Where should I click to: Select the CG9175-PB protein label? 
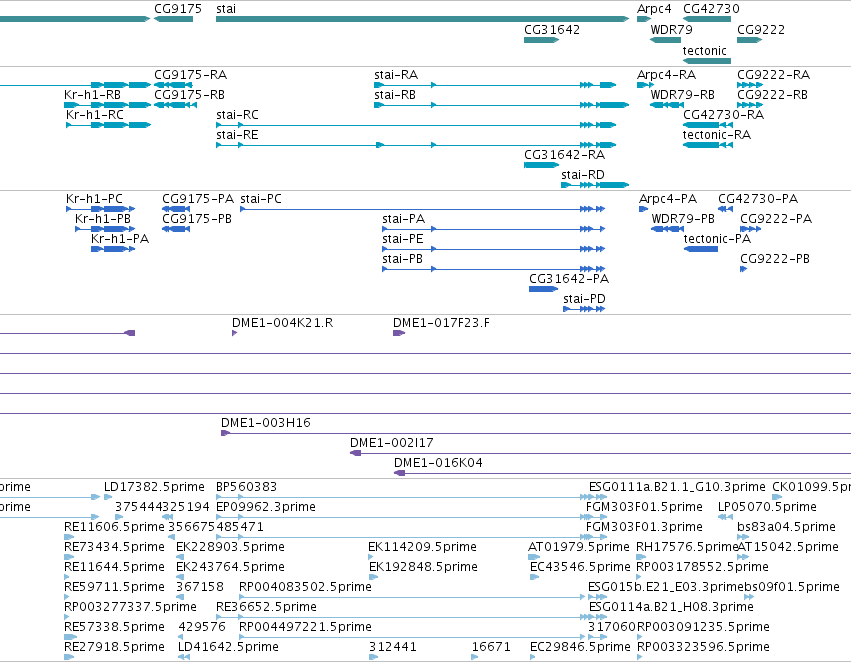pyautogui.click(x=197, y=219)
